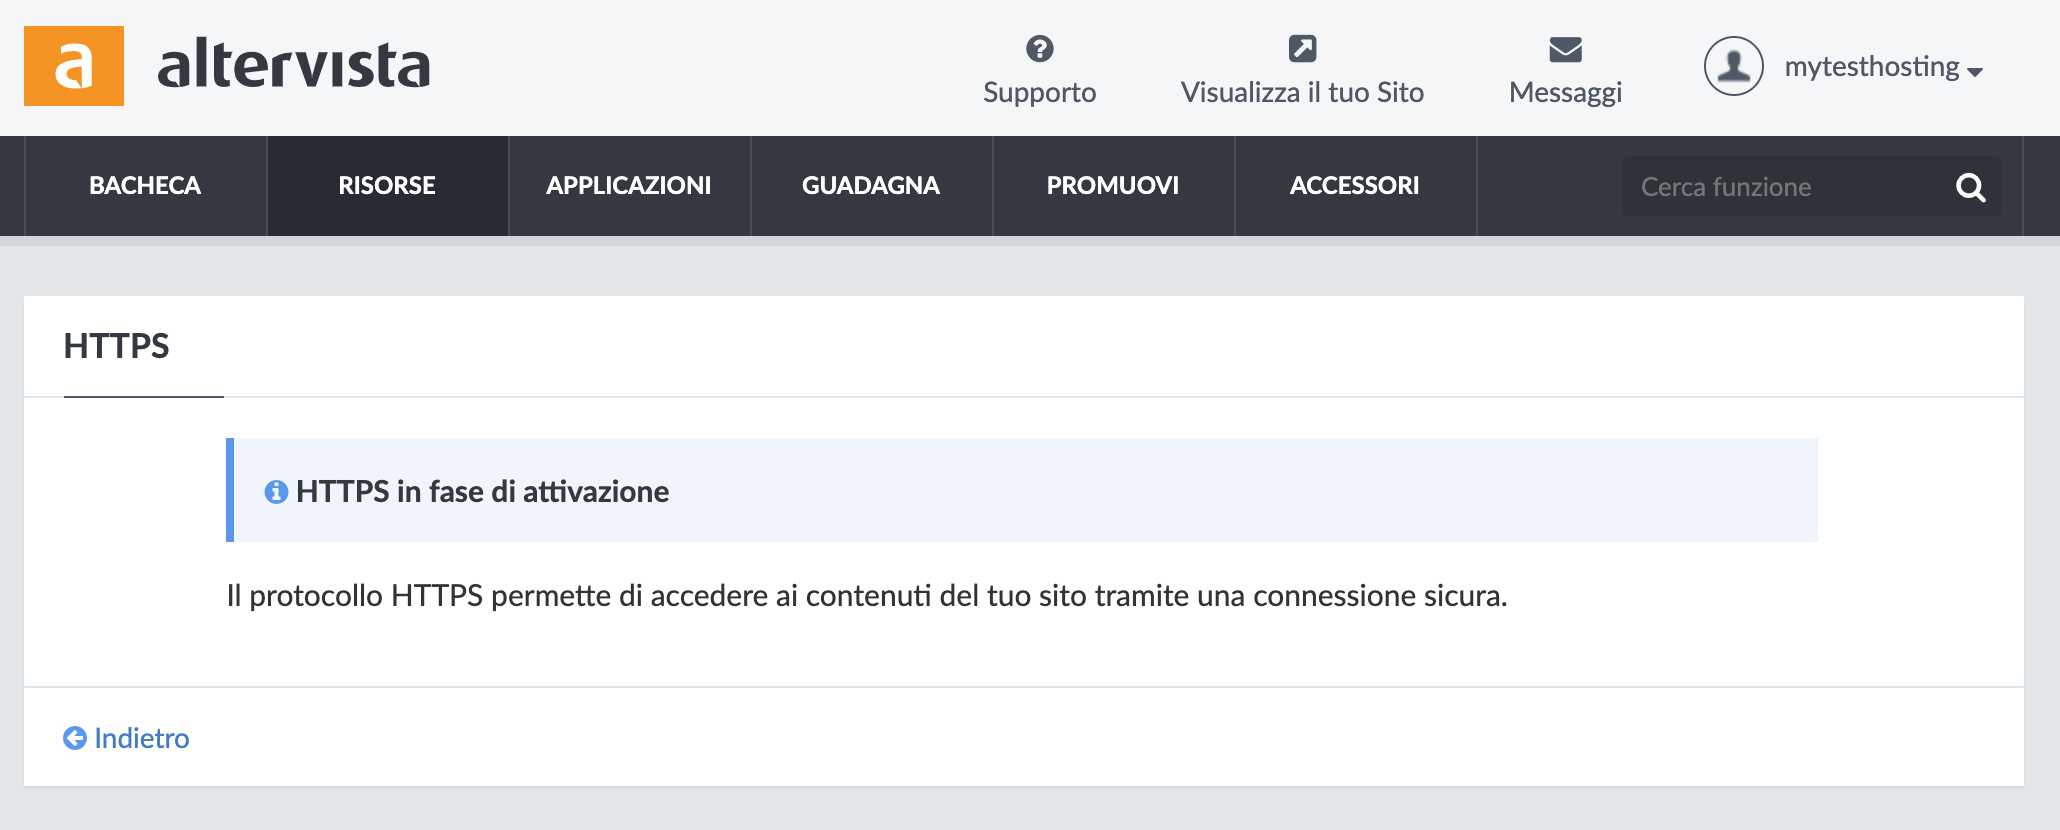Click the orange Altervista logo icon
2060x830 pixels.
click(74, 66)
